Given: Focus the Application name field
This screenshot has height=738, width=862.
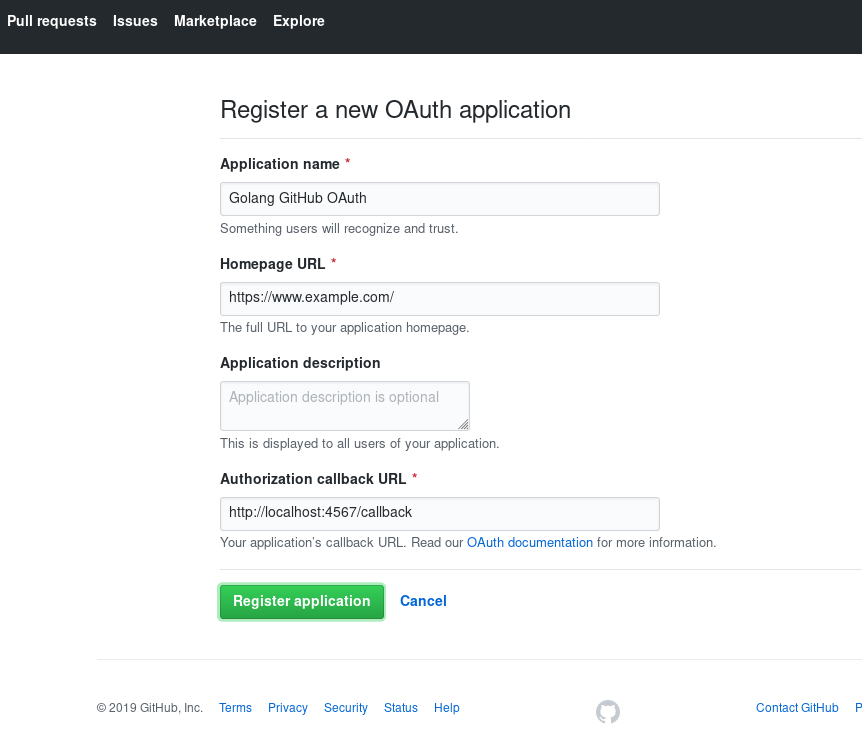Looking at the screenshot, I should [x=440, y=199].
